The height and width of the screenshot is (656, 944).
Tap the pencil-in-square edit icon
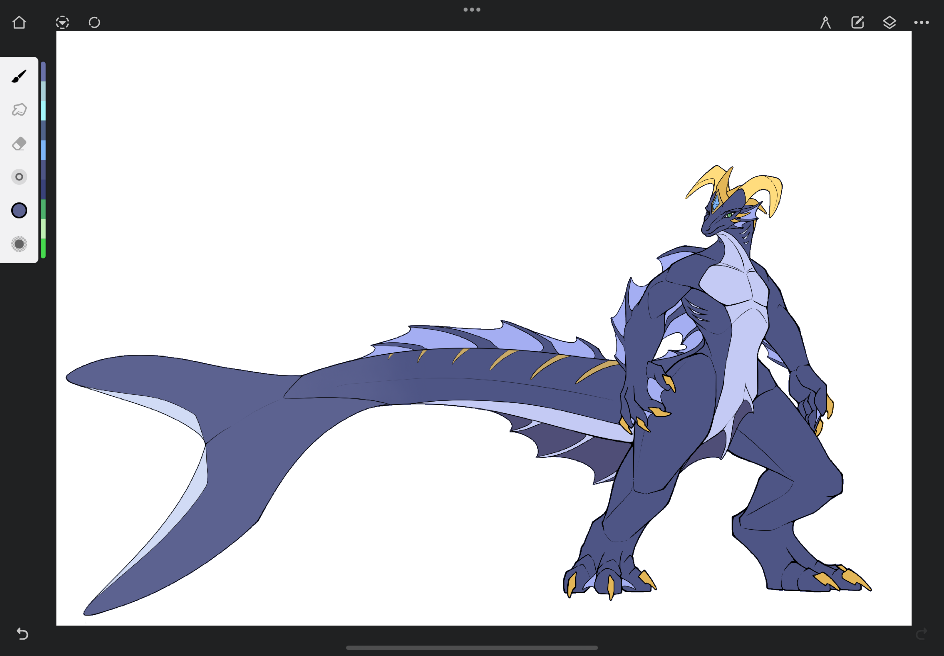point(857,22)
